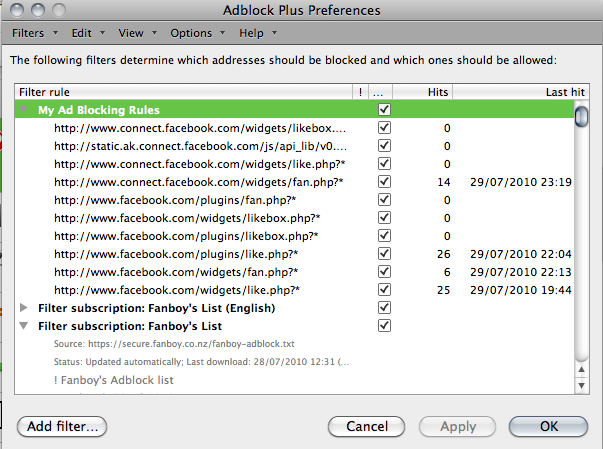603x449 pixels.
Task: Click the scrollbar down arrow
Action: (581, 386)
